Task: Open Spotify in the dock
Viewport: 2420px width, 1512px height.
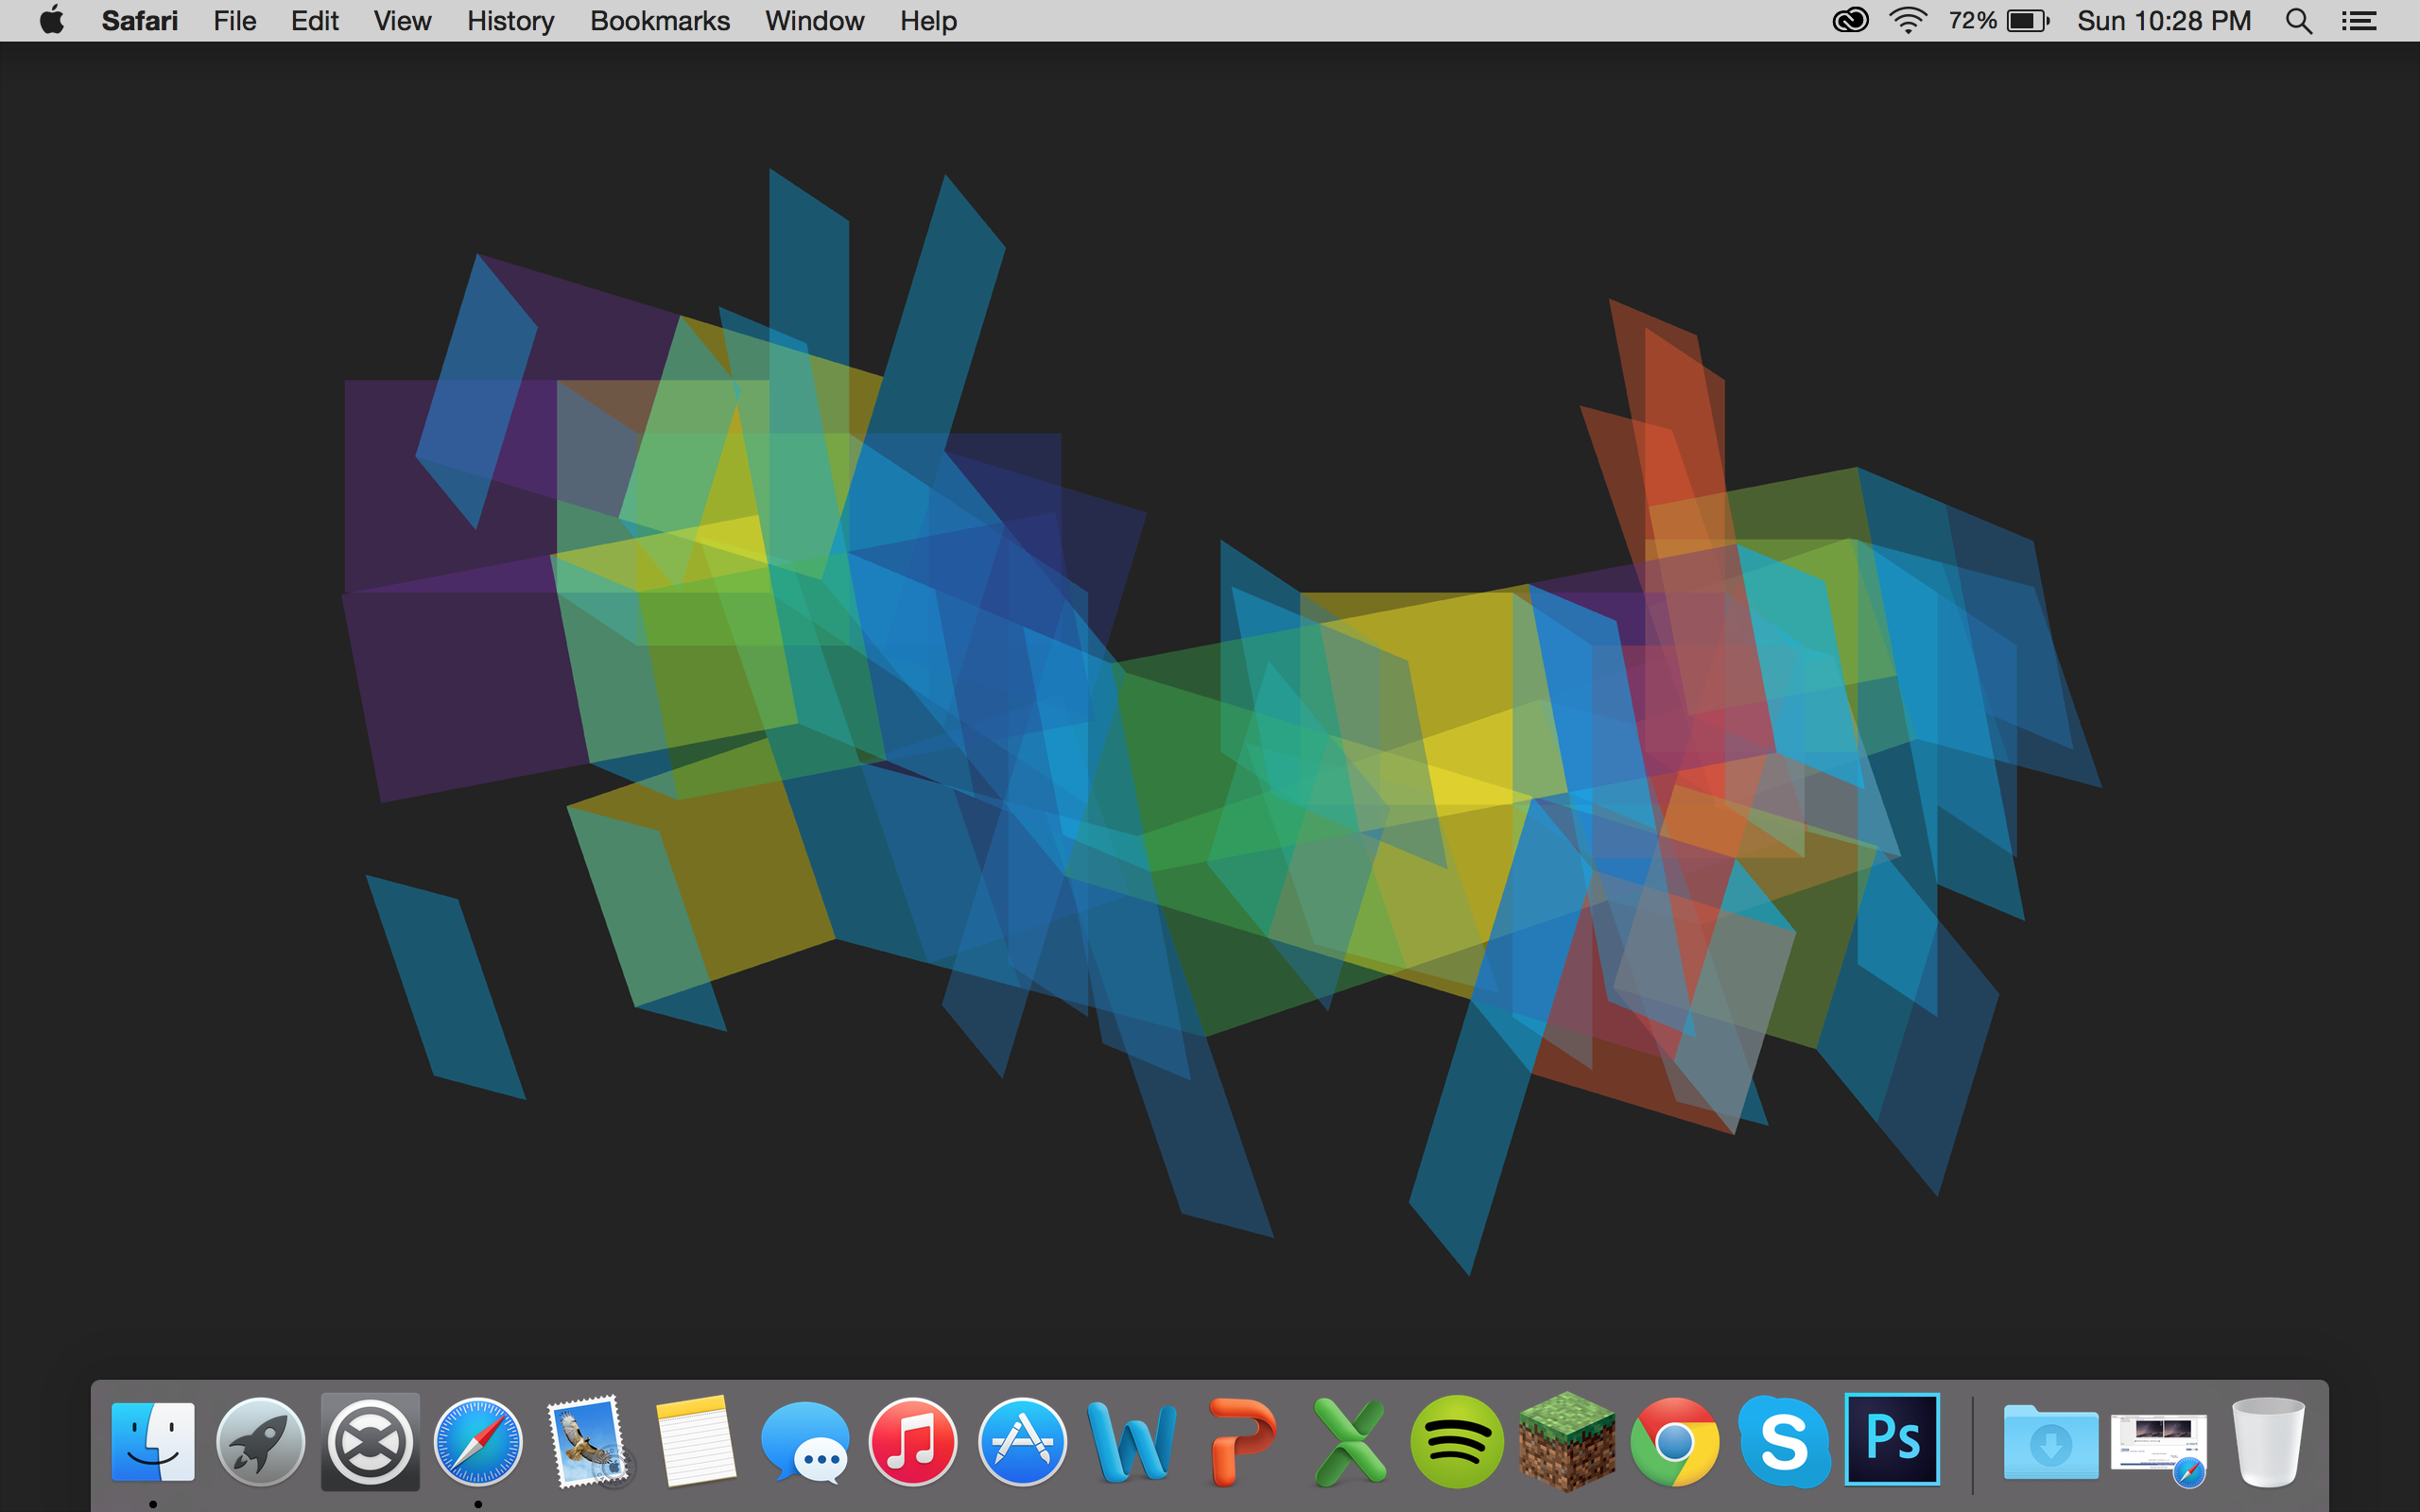Action: (x=1457, y=1441)
